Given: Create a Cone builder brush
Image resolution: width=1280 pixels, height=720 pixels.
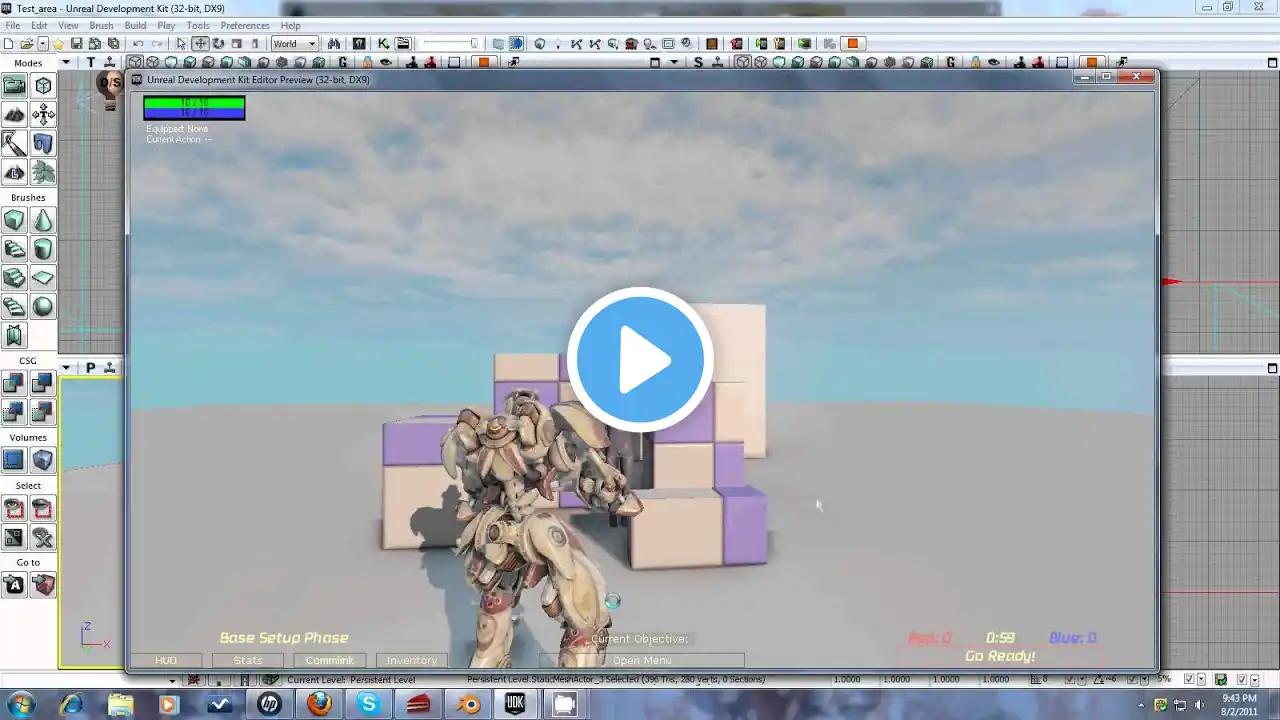Looking at the screenshot, I should (43, 220).
